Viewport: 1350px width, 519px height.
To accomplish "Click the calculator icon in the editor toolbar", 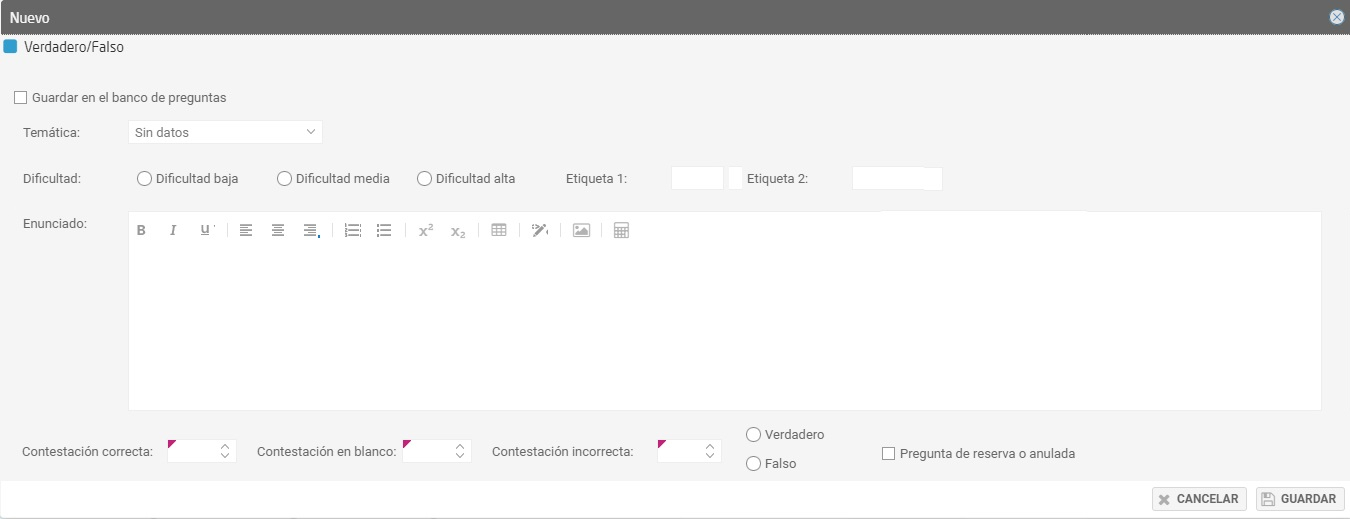I will point(621,231).
